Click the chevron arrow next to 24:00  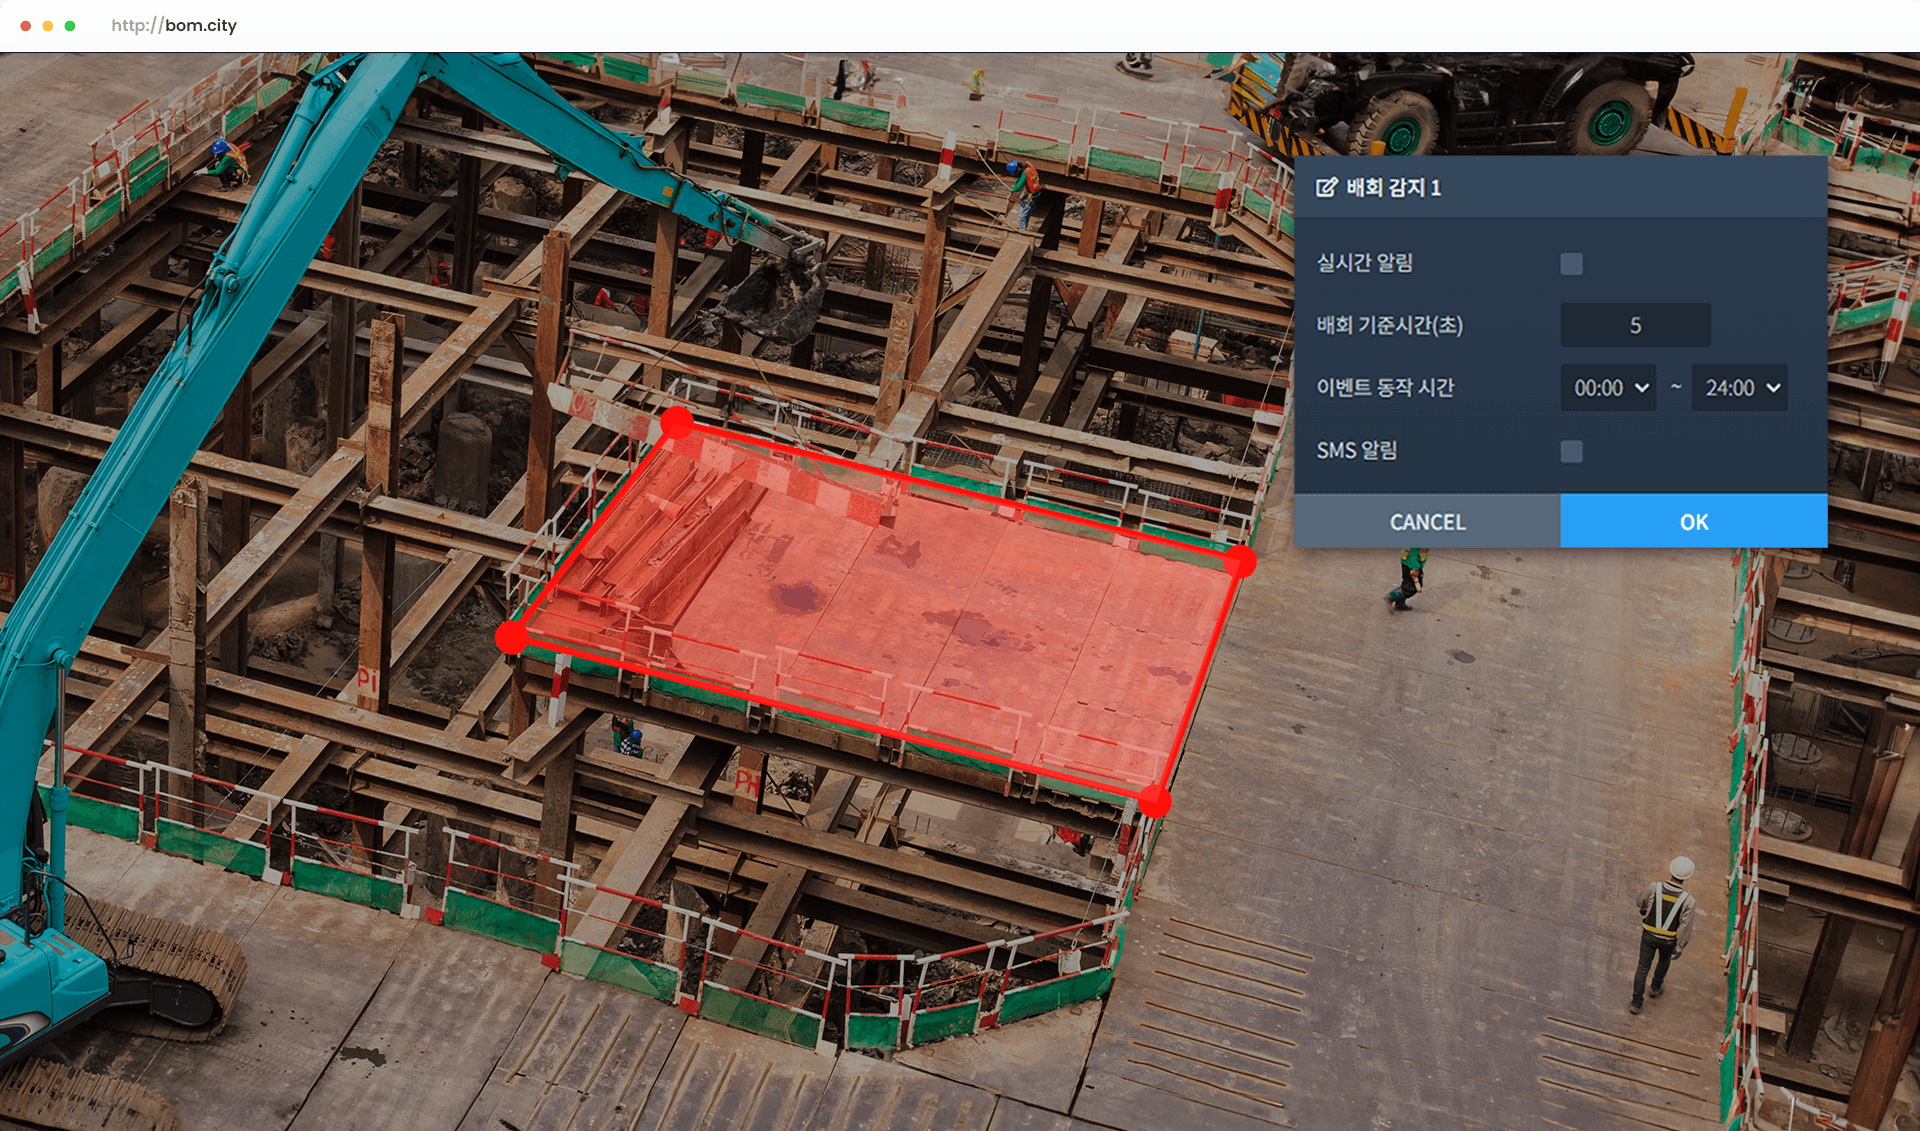point(1773,388)
